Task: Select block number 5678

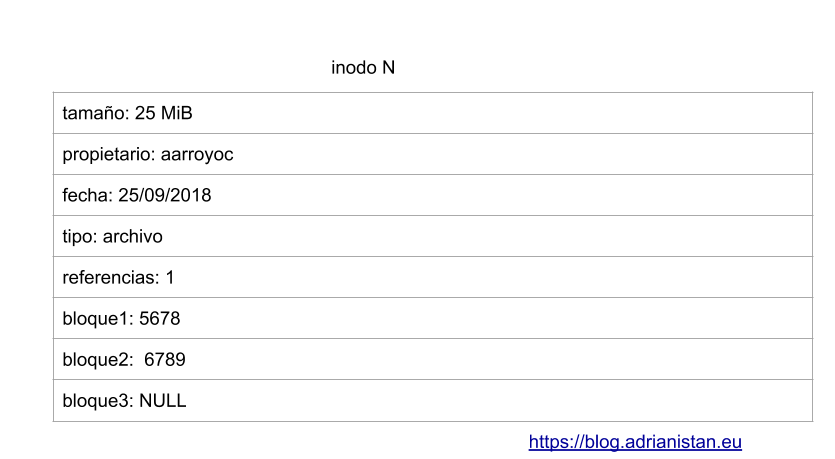Action: click(160, 319)
